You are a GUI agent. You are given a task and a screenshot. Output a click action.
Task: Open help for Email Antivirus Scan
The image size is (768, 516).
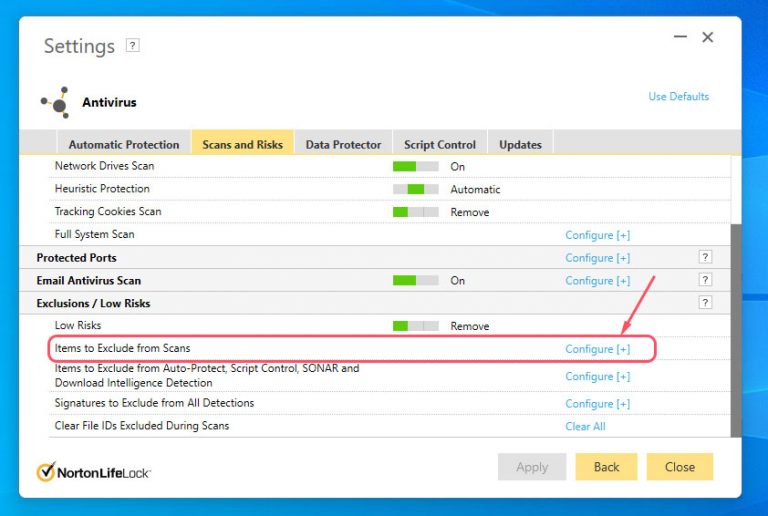[x=705, y=280]
